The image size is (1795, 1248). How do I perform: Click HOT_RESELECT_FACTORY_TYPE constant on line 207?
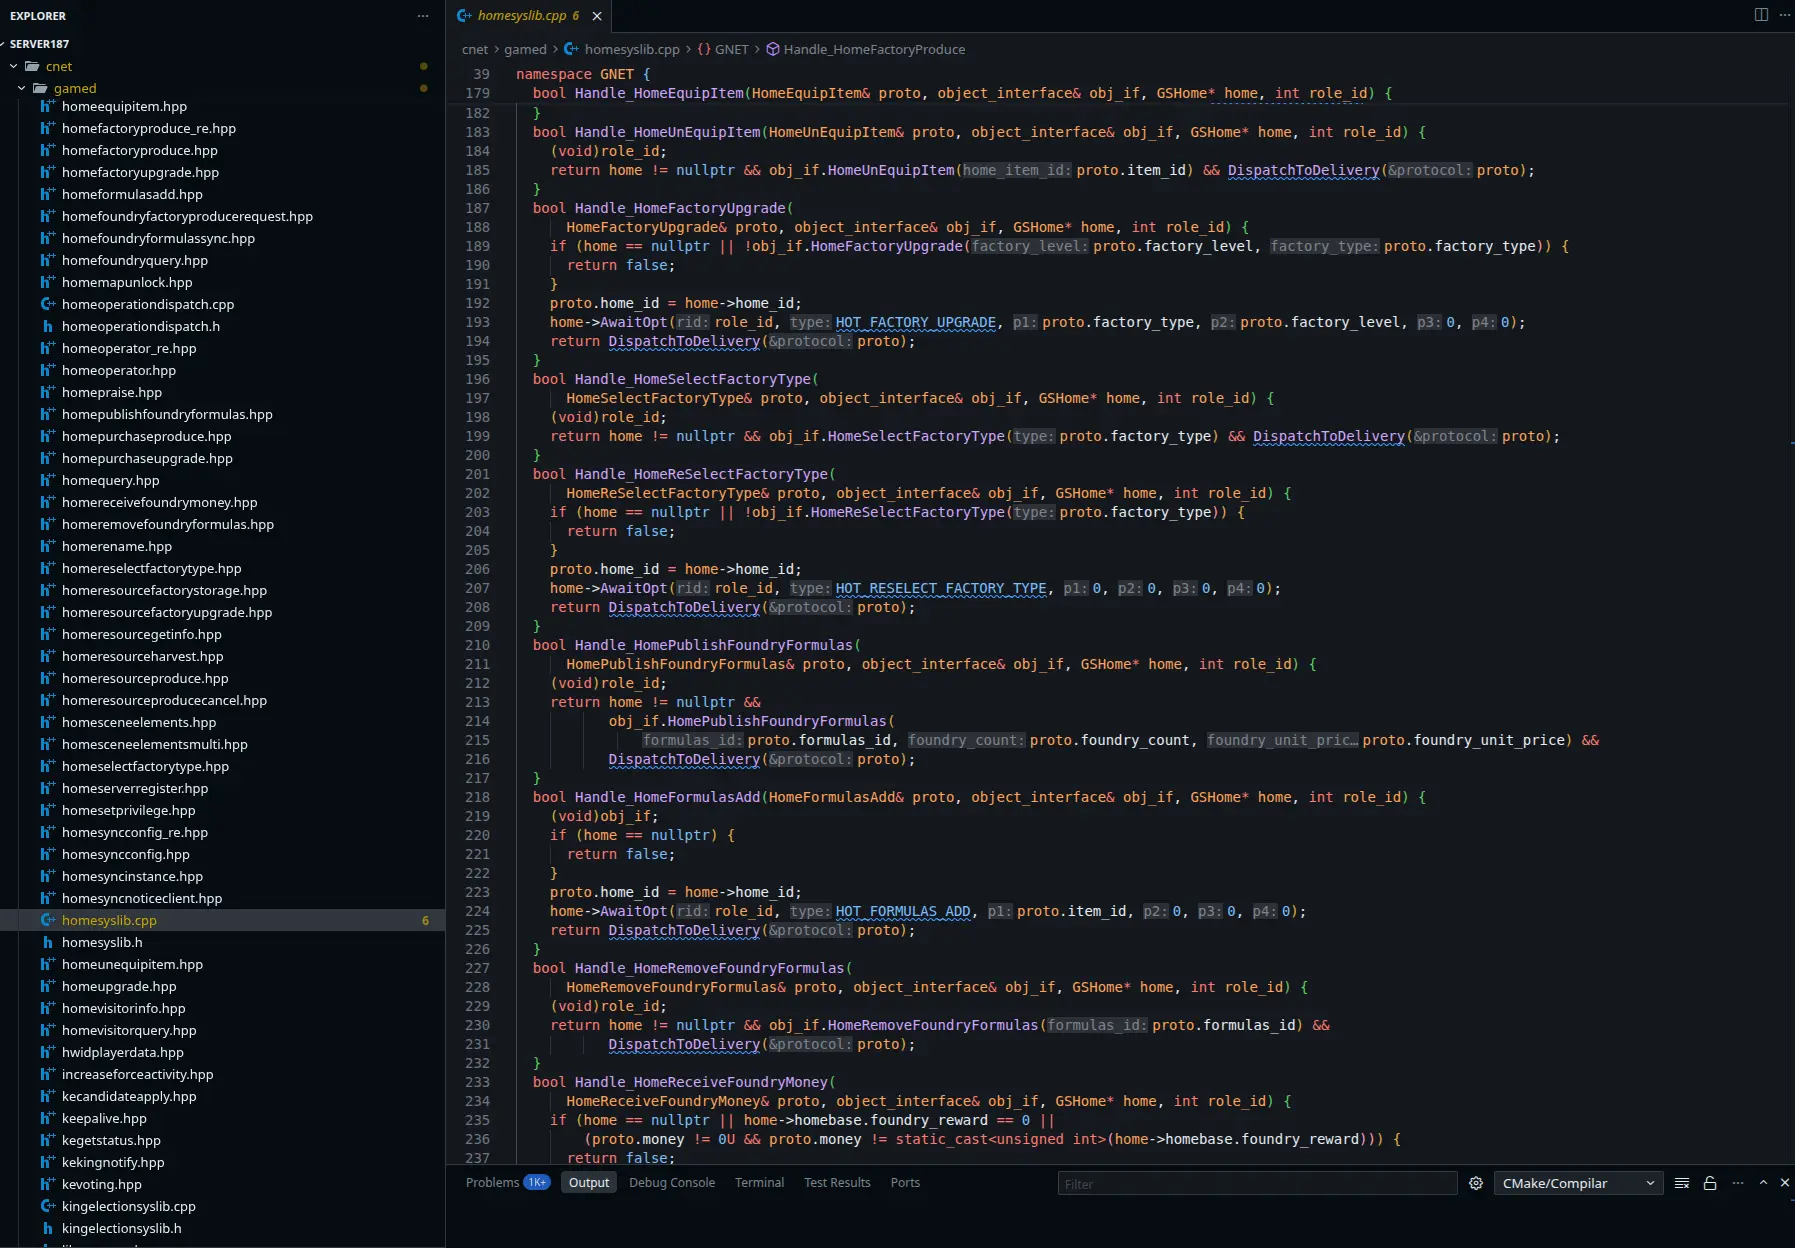(x=941, y=588)
